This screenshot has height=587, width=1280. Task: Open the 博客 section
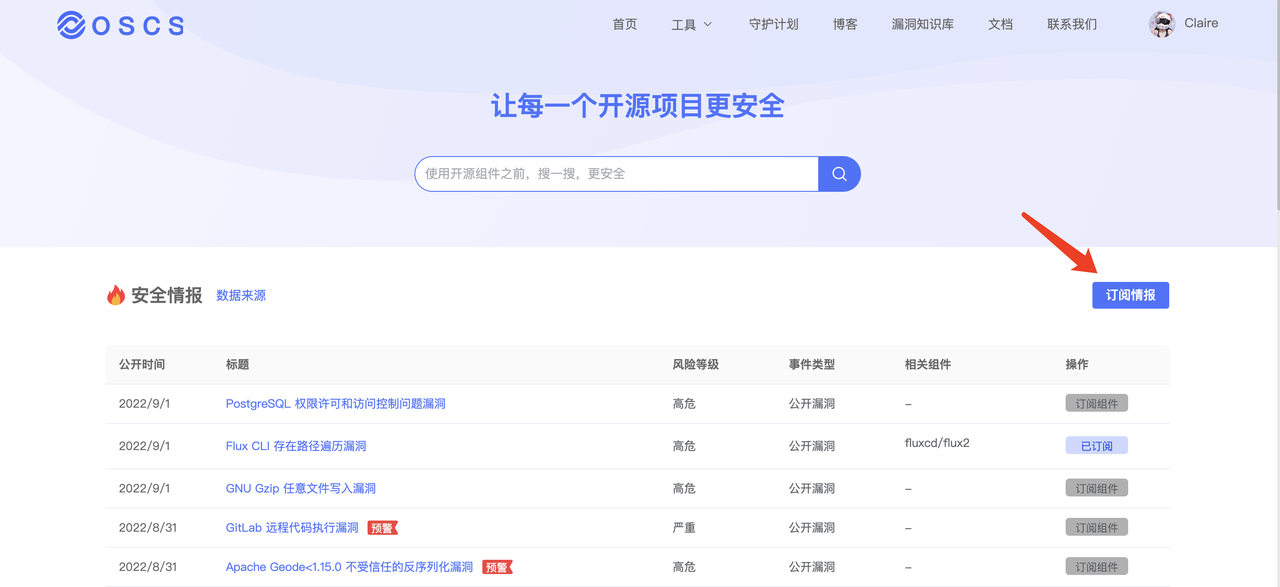point(845,24)
